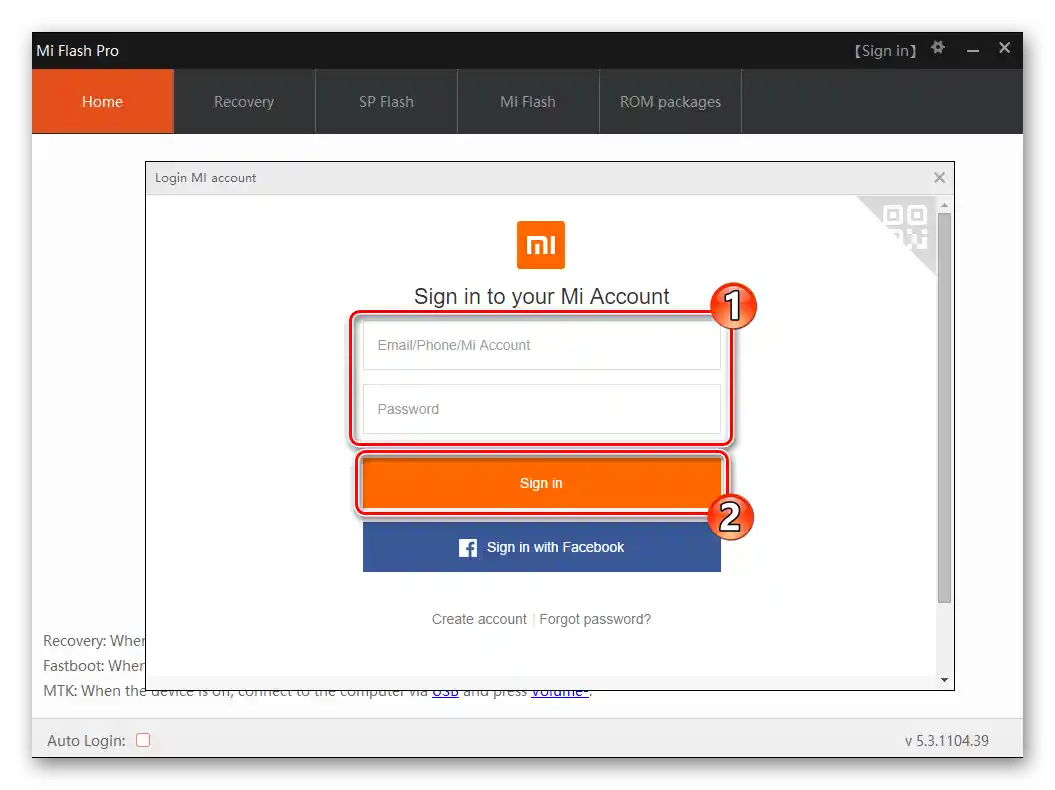Image resolution: width=1055 pixels, height=790 pixels.
Task: Switch to the SP Flash tab
Action: click(386, 102)
